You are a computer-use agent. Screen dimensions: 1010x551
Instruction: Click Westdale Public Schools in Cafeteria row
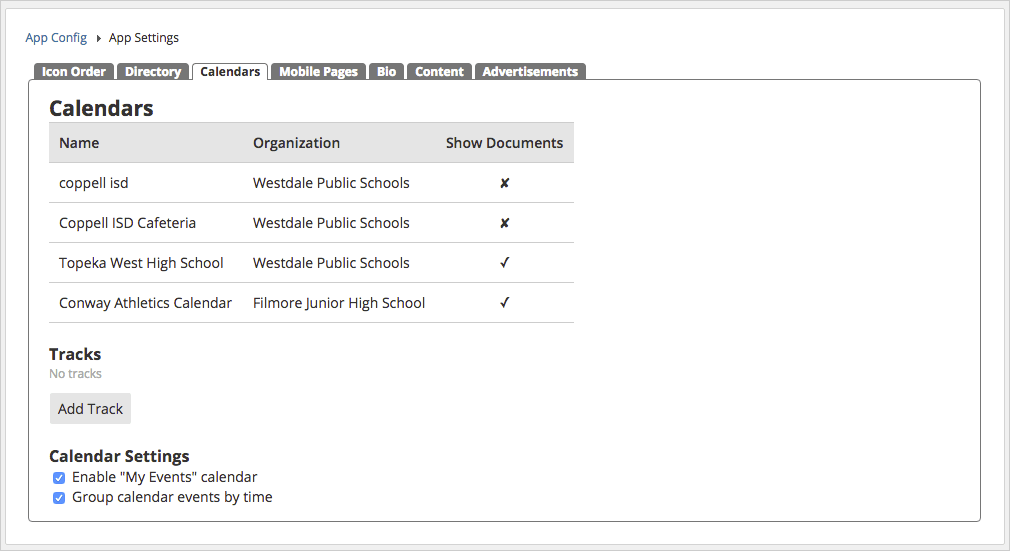tap(331, 223)
